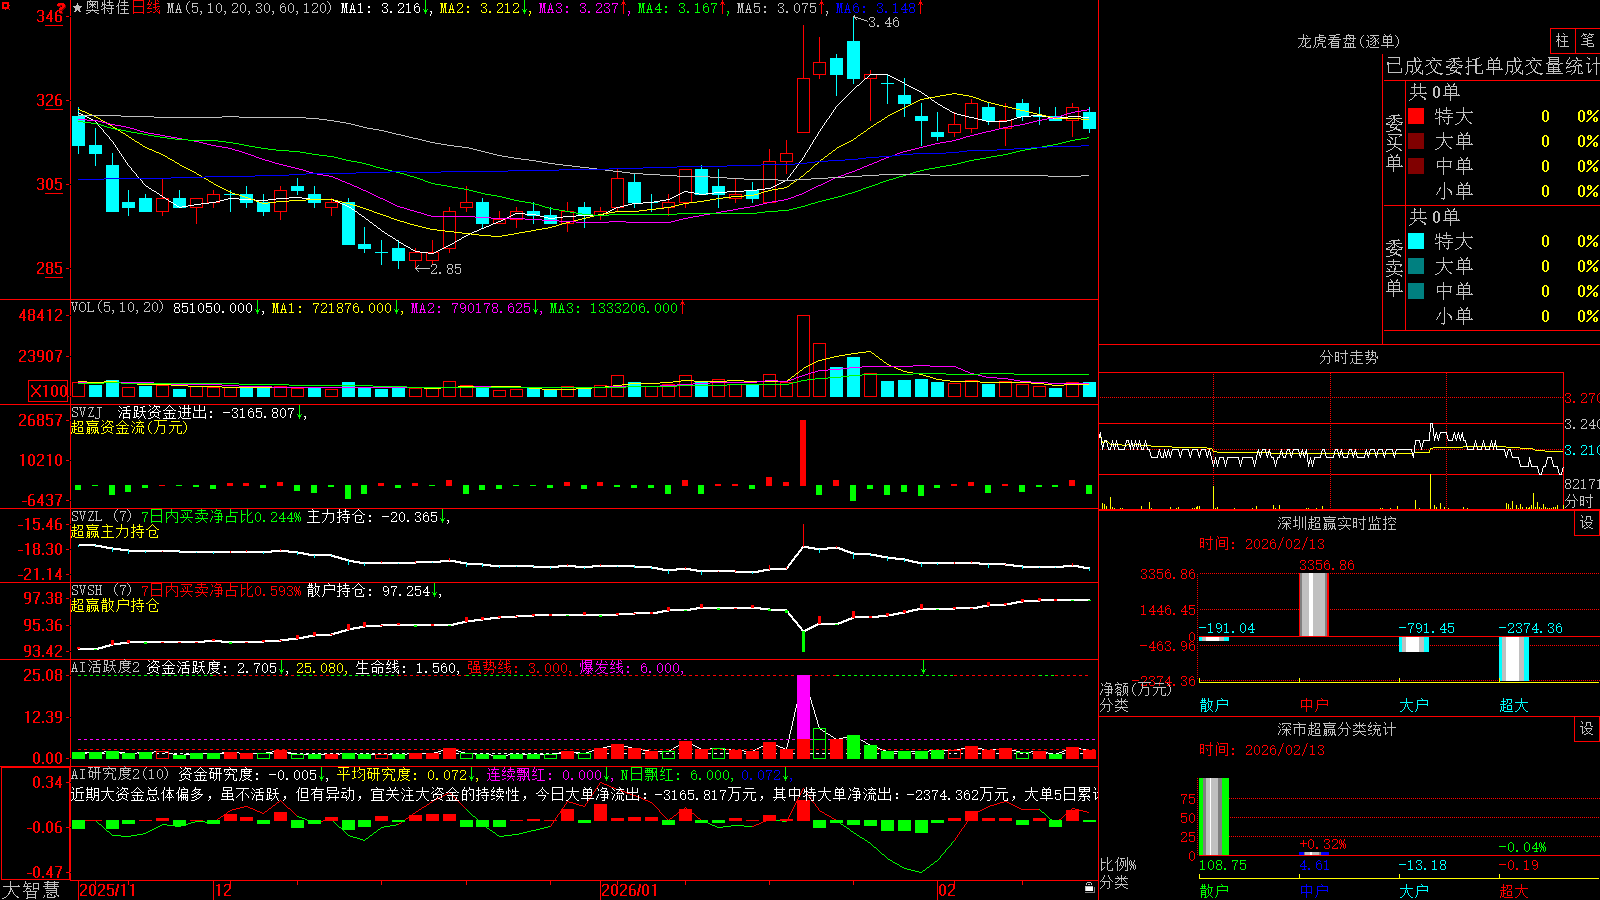
Task: Click the 龙虎看盘(逐单) panel title
Action: (x=1348, y=41)
